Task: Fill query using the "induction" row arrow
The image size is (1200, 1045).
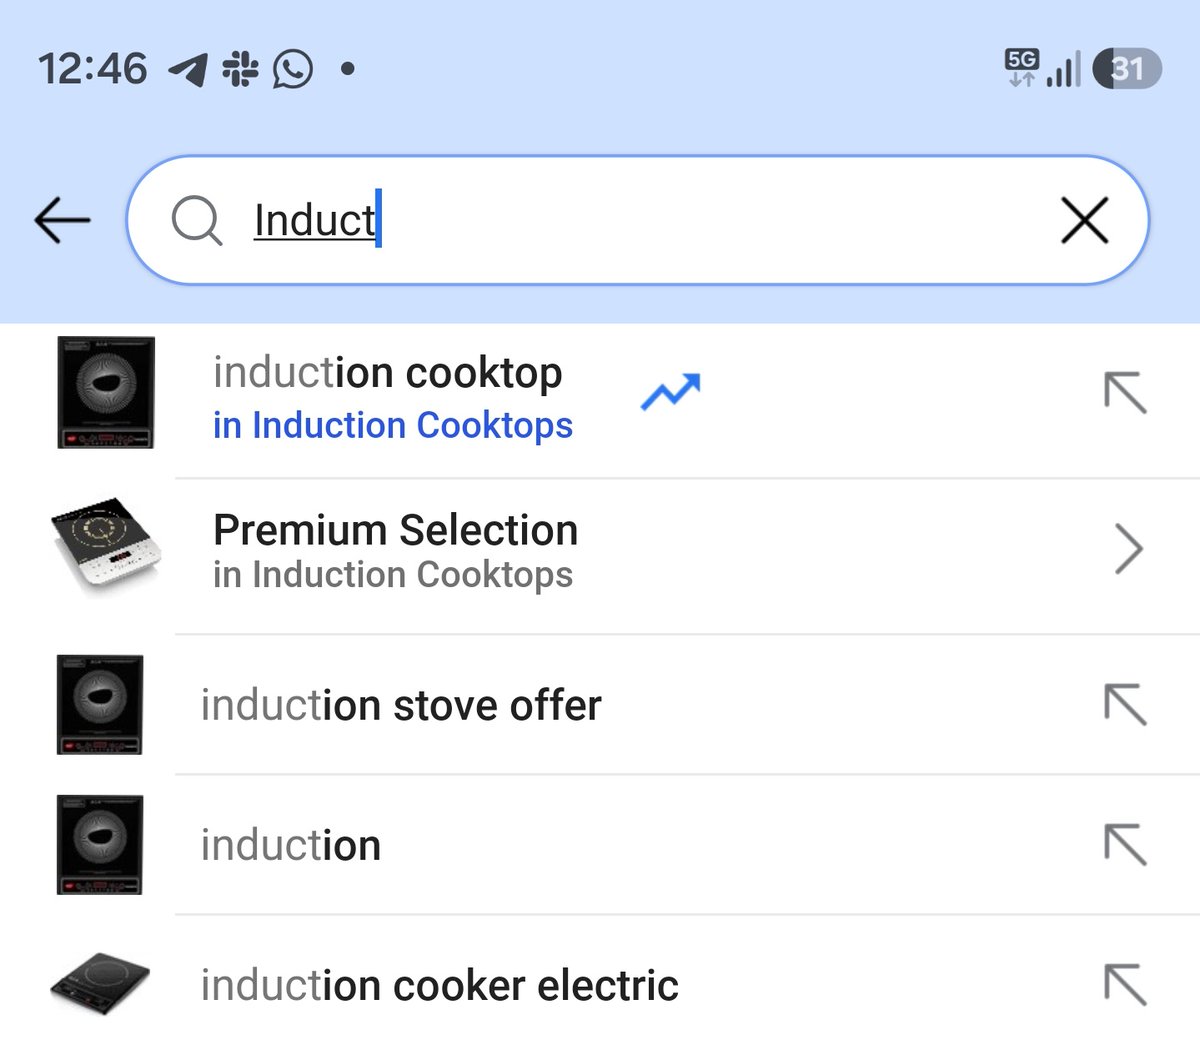Action: pyautogui.click(x=1125, y=846)
